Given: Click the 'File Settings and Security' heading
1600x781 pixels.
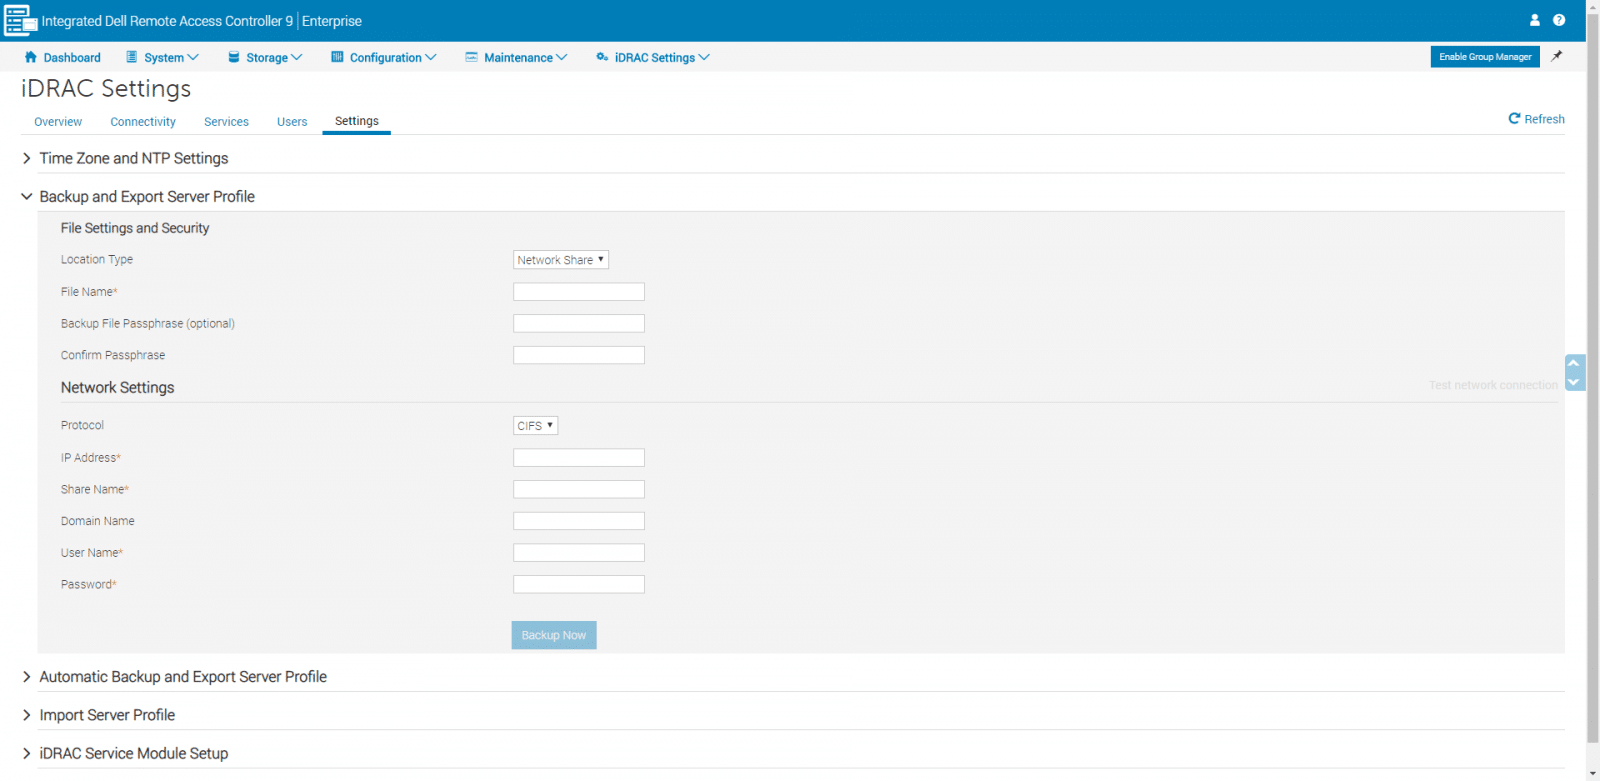Looking at the screenshot, I should pos(135,228).
